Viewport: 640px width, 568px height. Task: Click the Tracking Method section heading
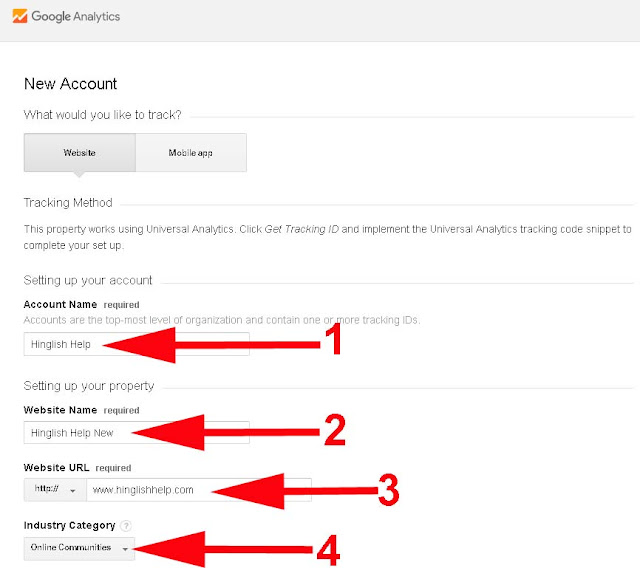68,203
